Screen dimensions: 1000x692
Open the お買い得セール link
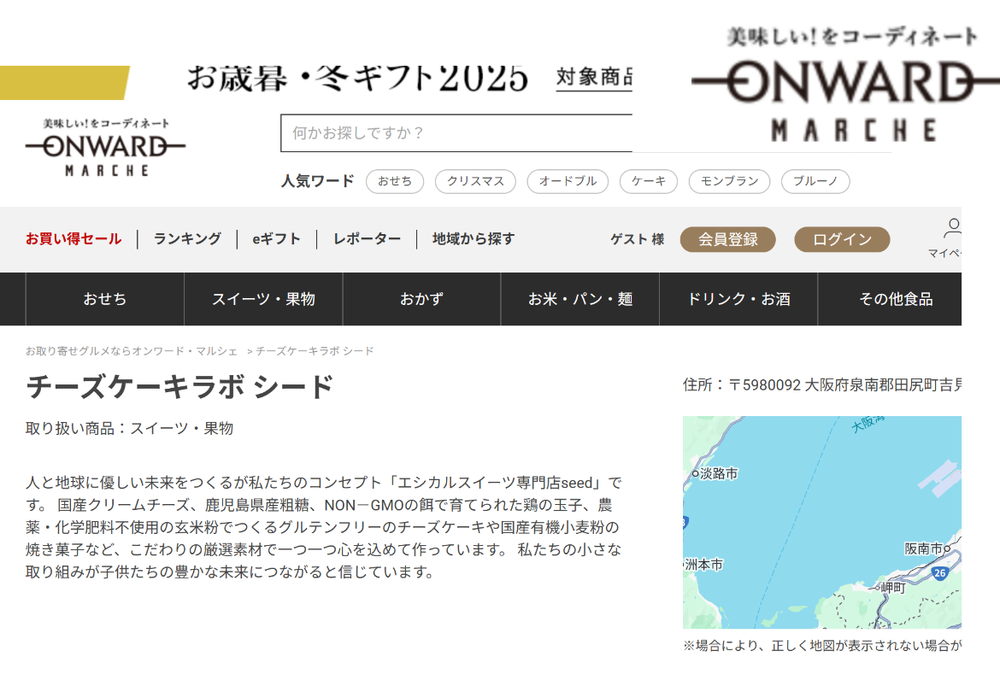click(73, 239)
